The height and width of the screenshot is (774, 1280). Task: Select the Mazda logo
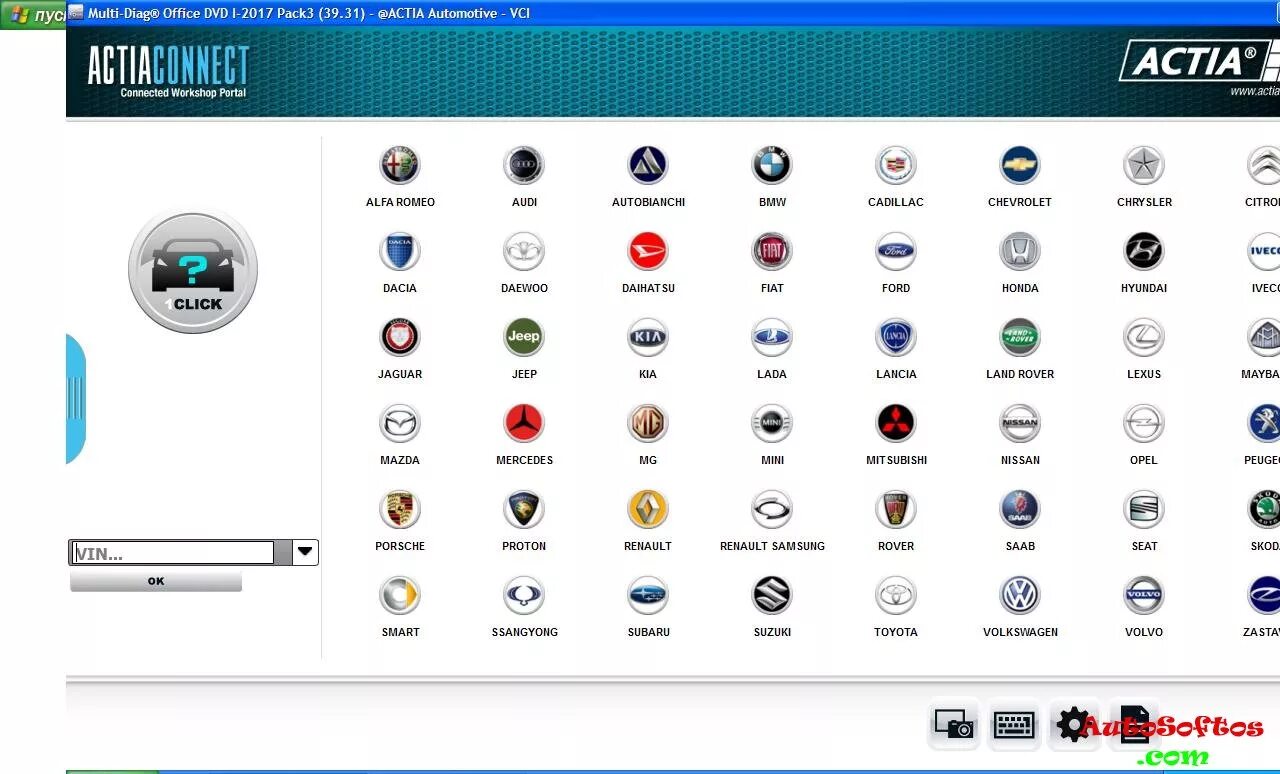(x=400, y=423)
